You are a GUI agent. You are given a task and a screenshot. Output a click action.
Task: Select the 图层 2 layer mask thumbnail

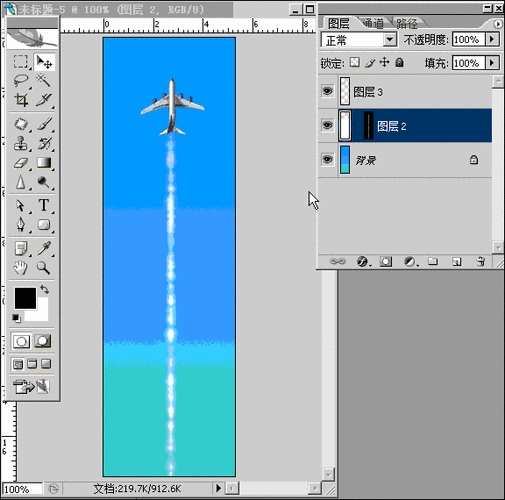368,125
